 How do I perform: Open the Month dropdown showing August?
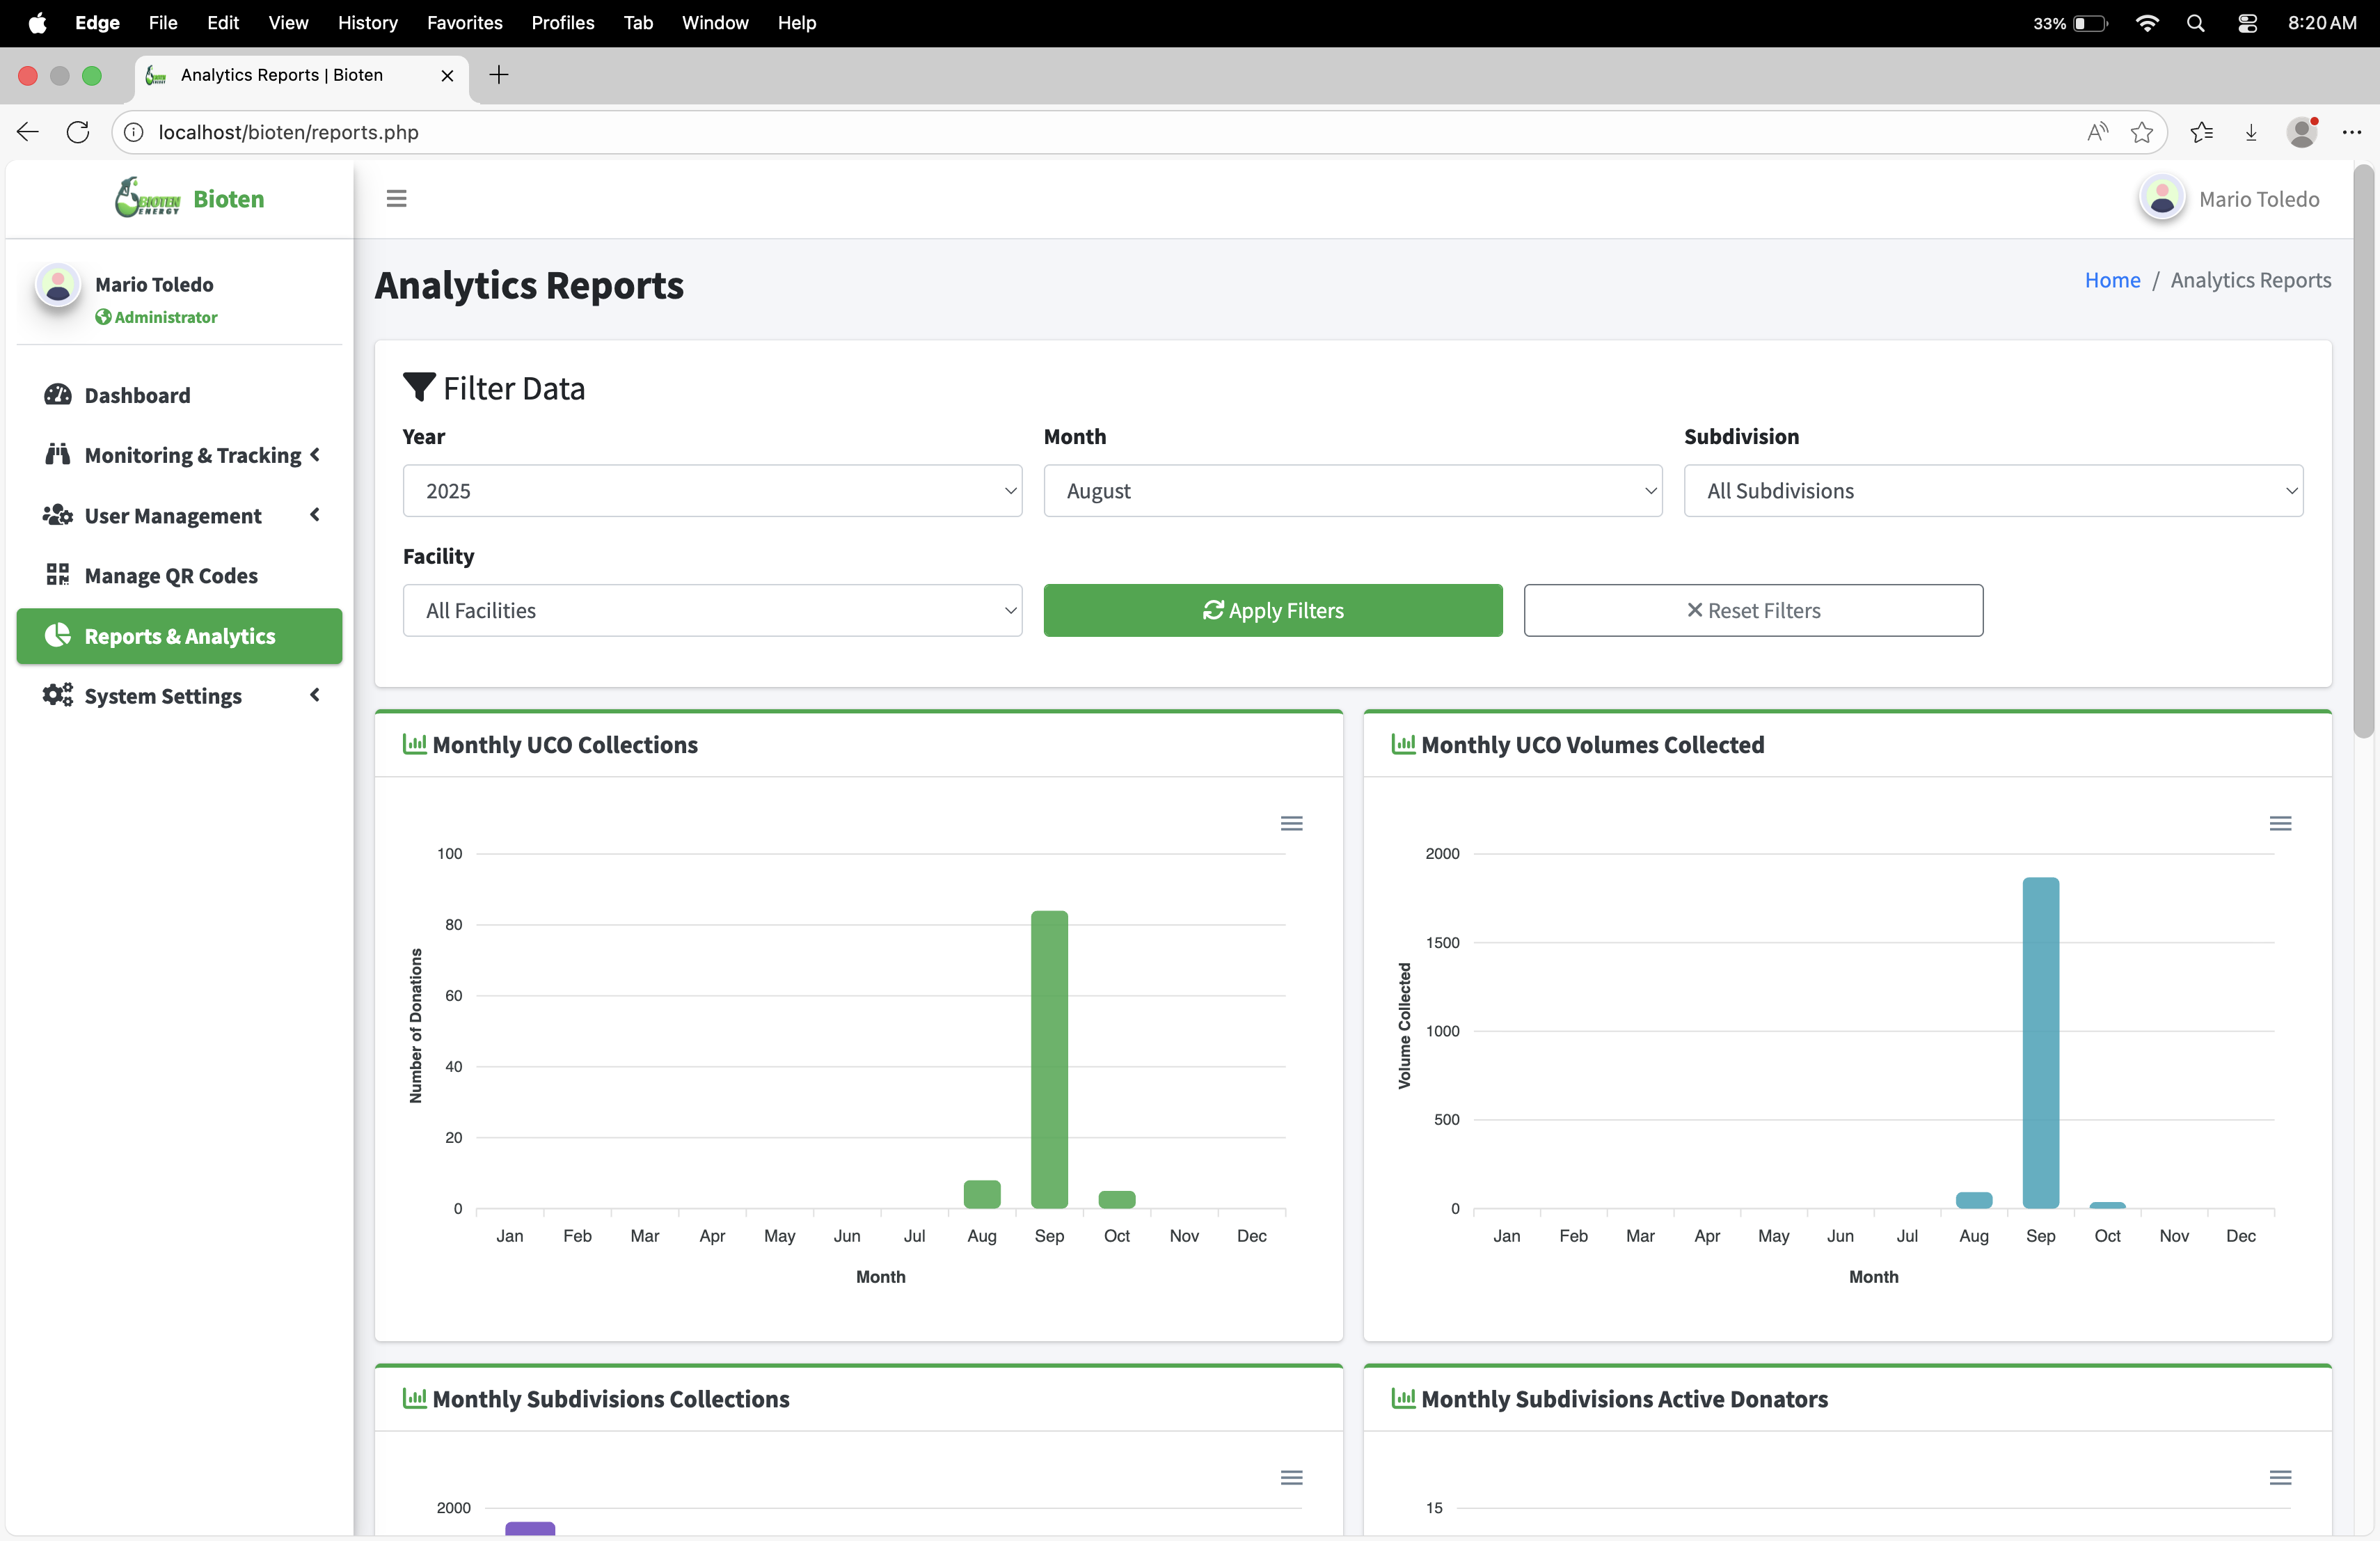pyautogui.click(x=1352, y=491)
